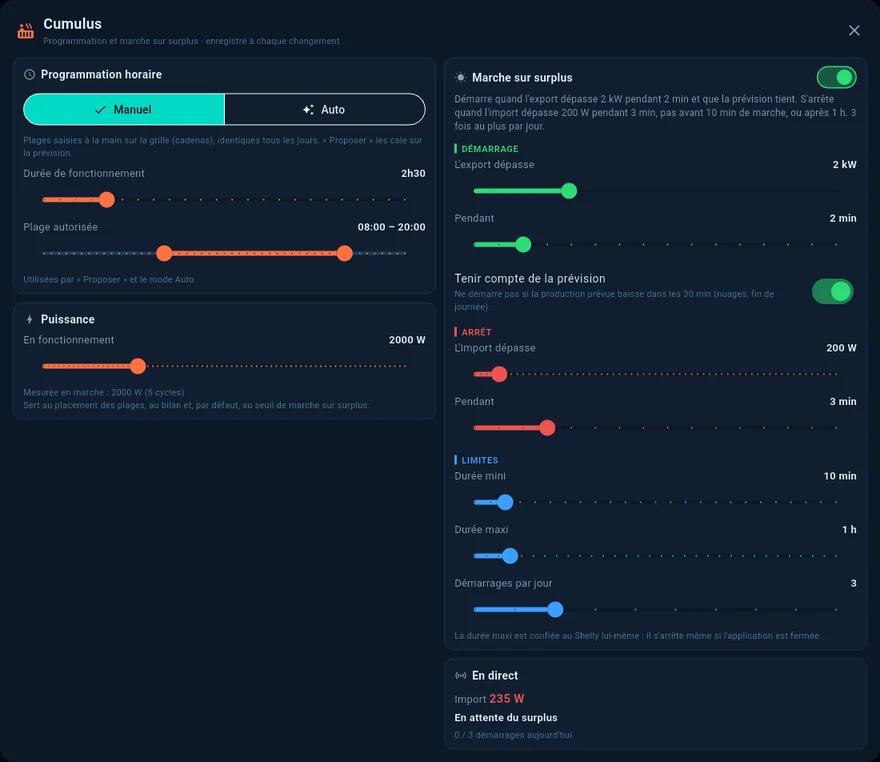Click the clock icon beside Programmation horaire
880x762 pixels.
point(29,75)
